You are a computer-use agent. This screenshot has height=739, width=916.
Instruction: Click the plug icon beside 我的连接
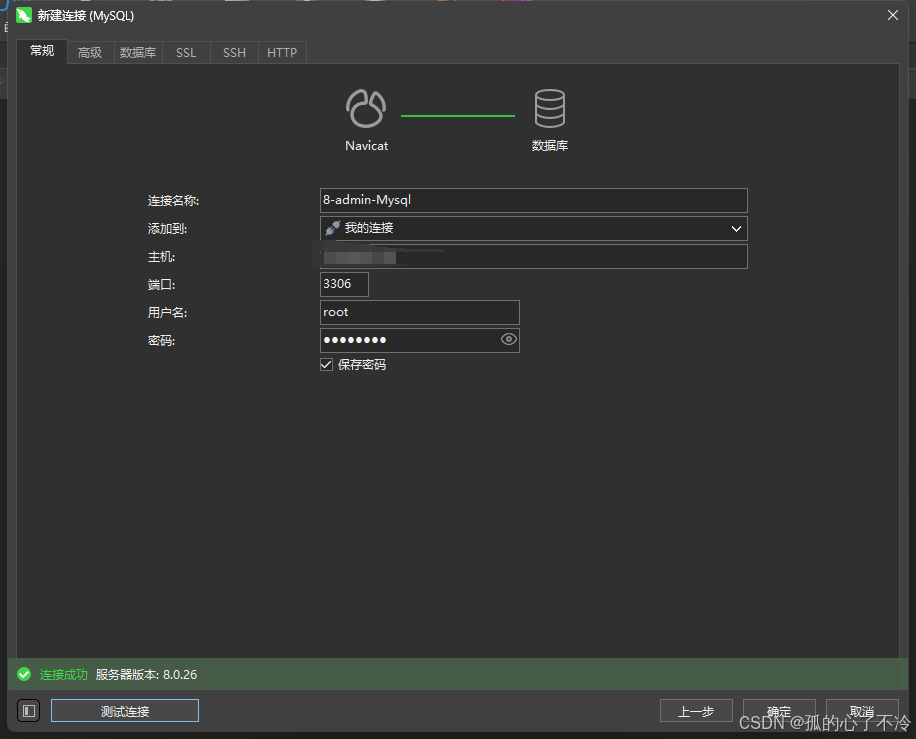tap(332, 228)
